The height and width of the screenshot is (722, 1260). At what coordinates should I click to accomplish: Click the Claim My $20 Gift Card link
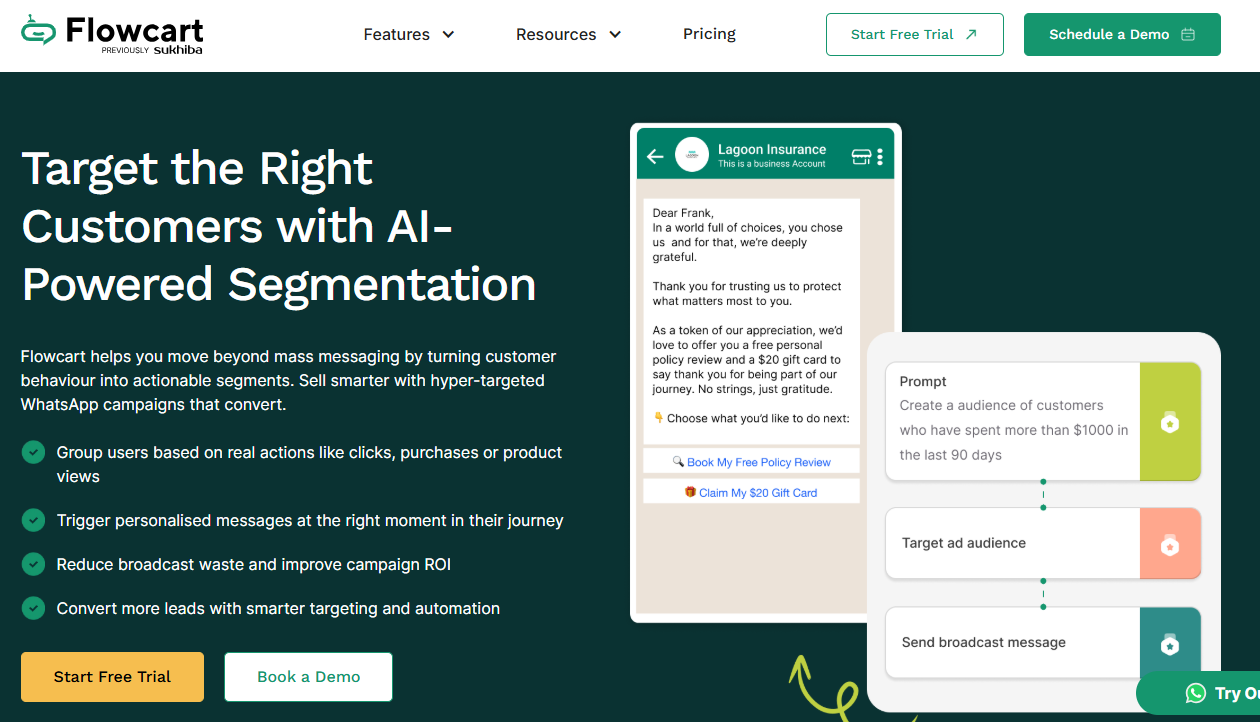click(752, 492)
